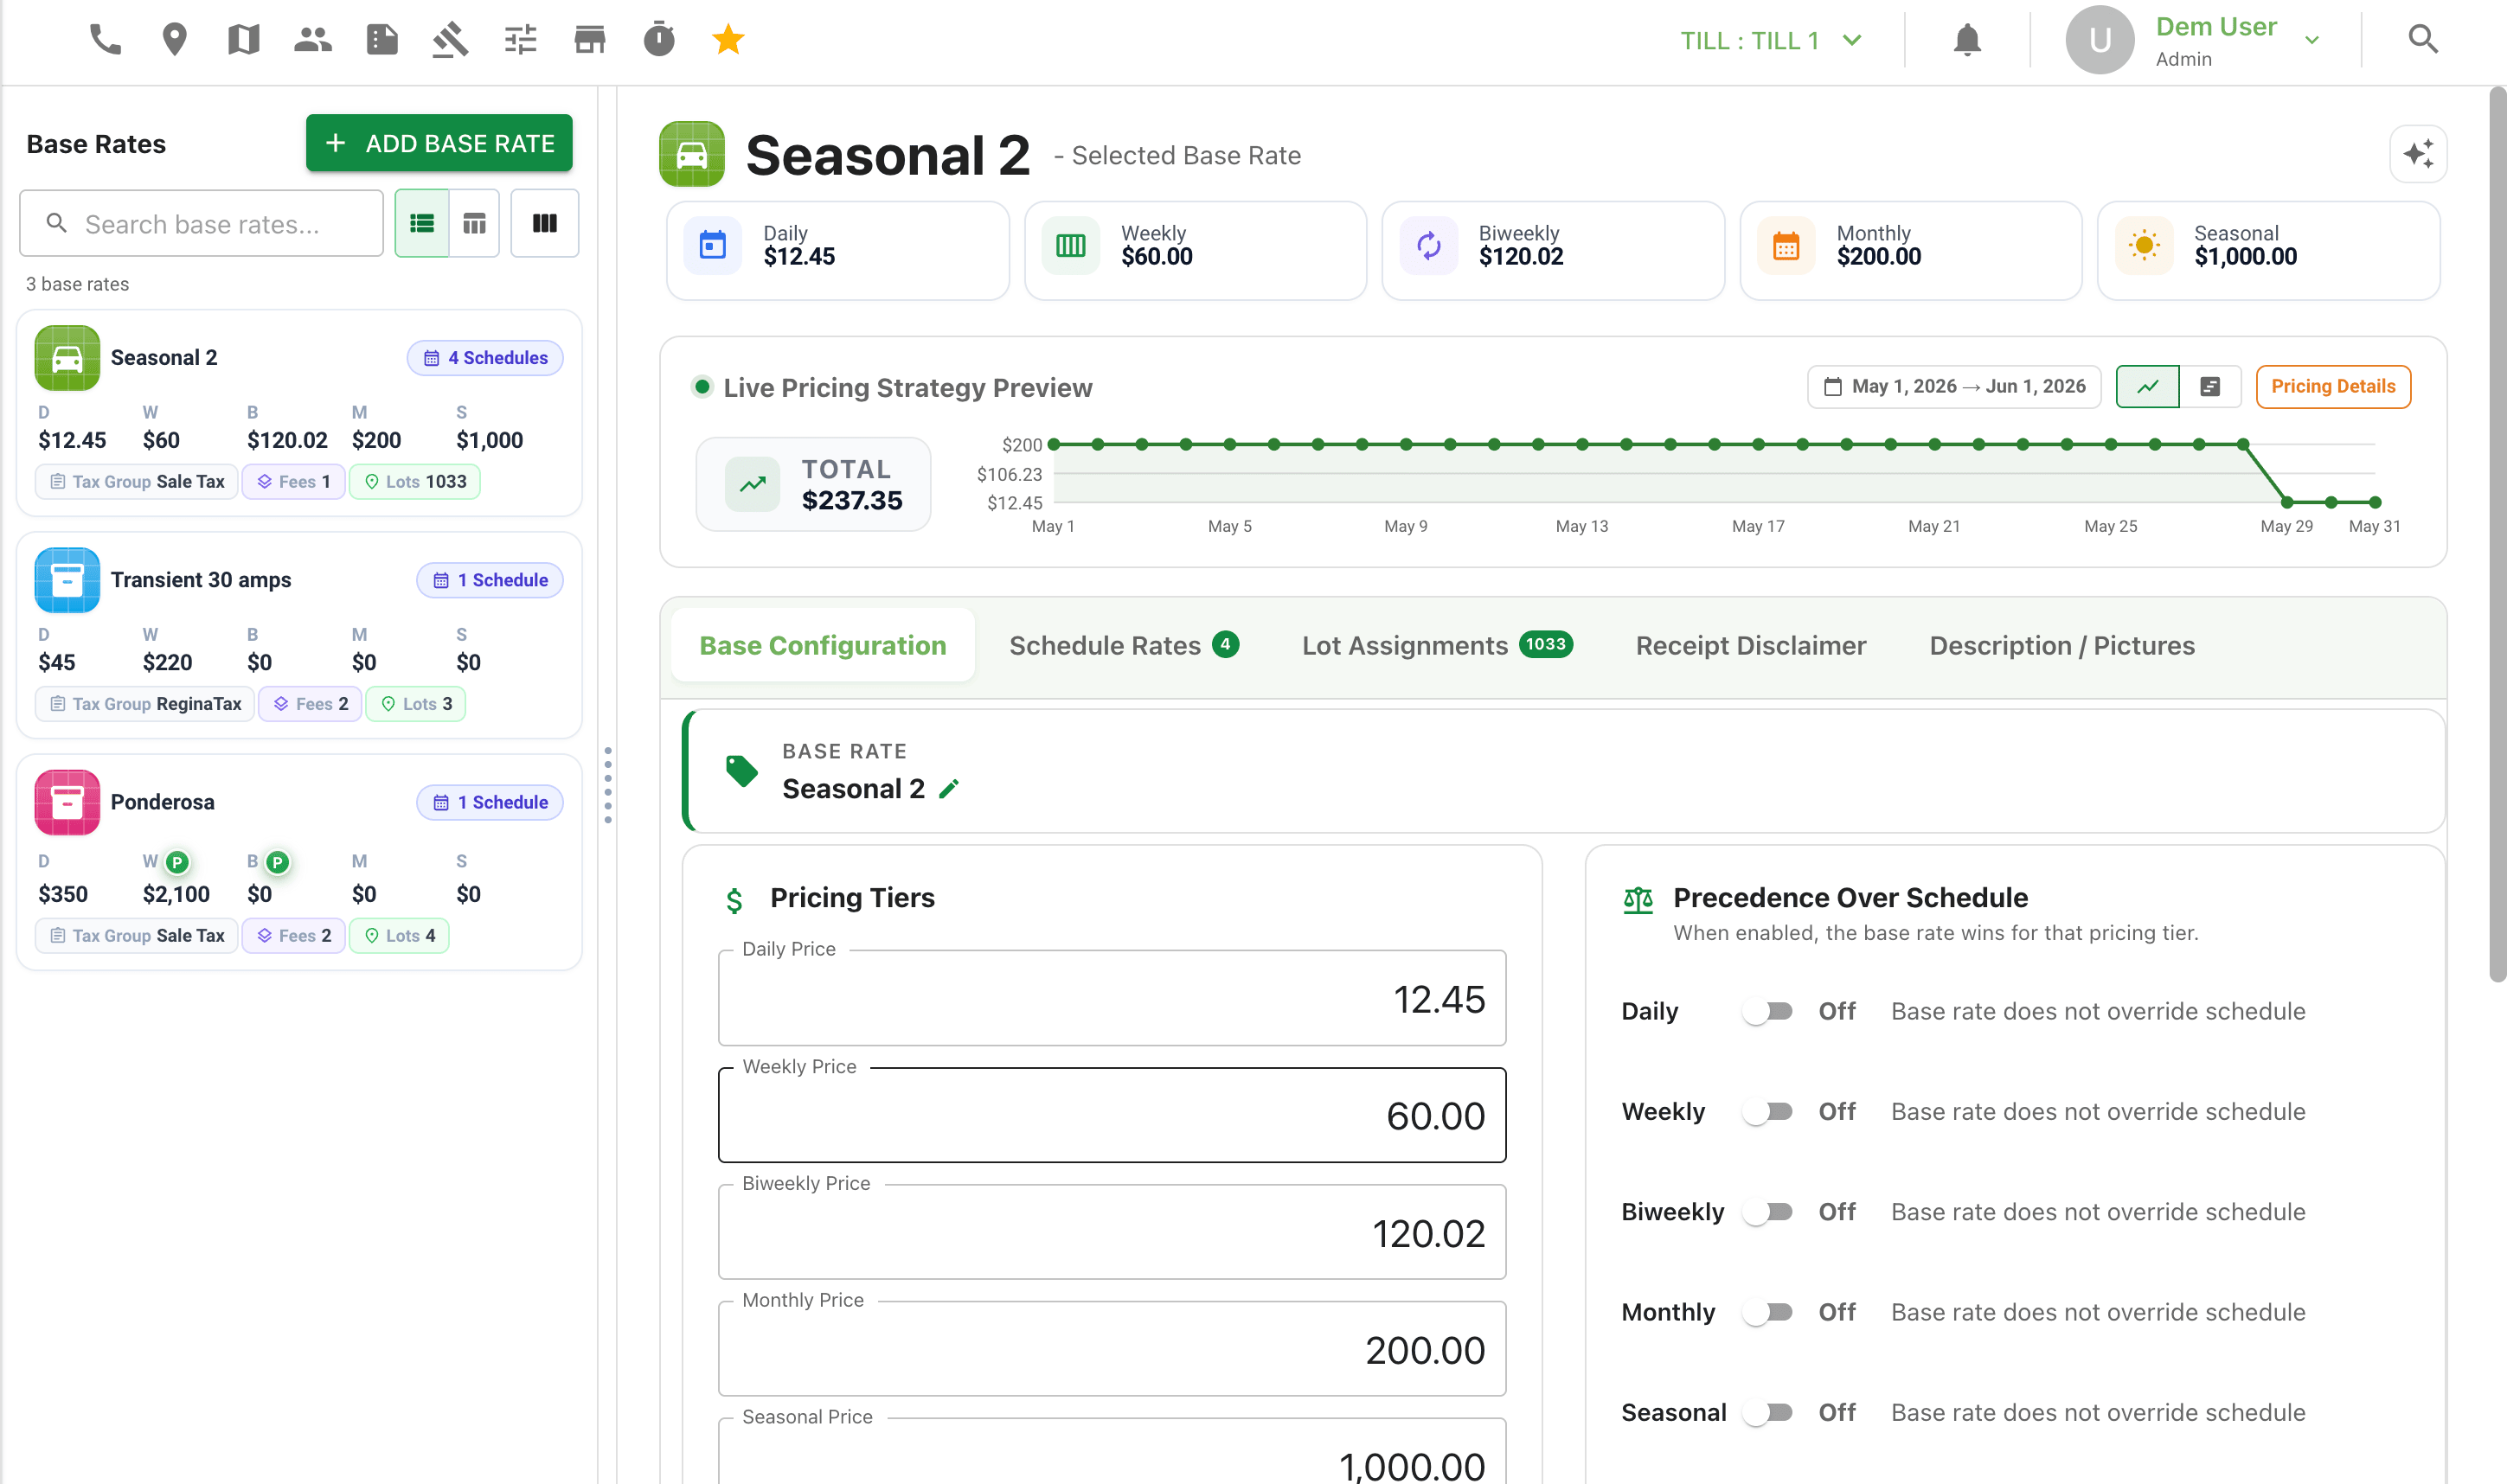Click TOTAL $237.35 summary box
Screen dimensions: 2507x1484
[813, 484]
